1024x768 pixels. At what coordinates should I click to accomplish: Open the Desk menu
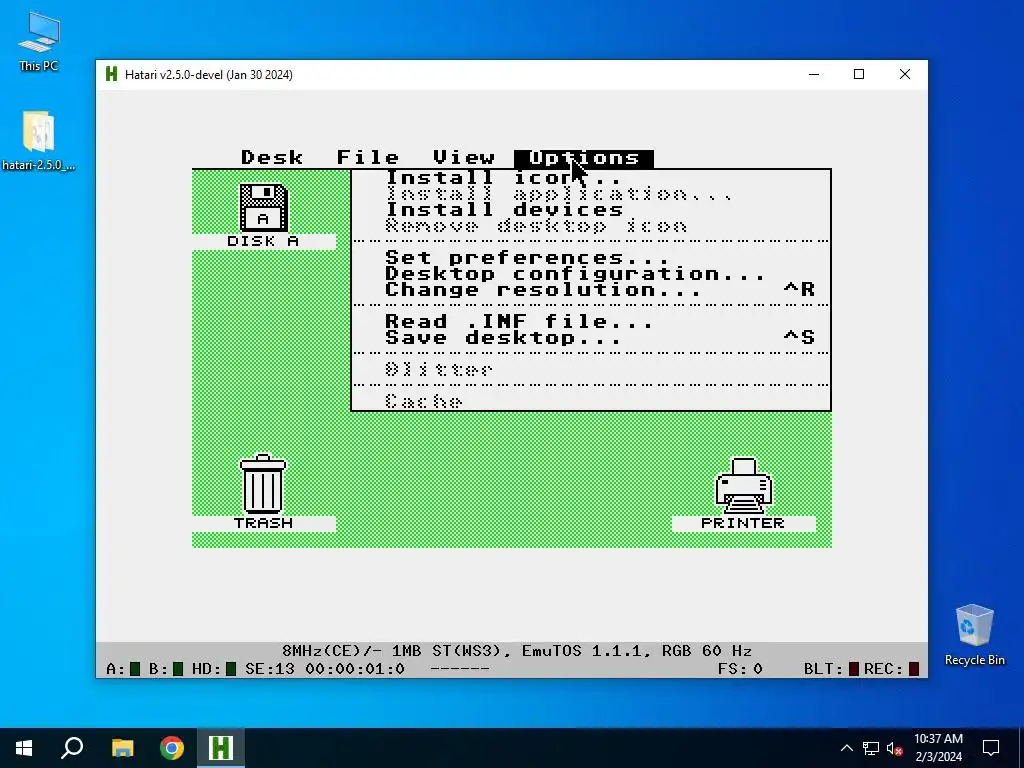(x=272, y=158)
